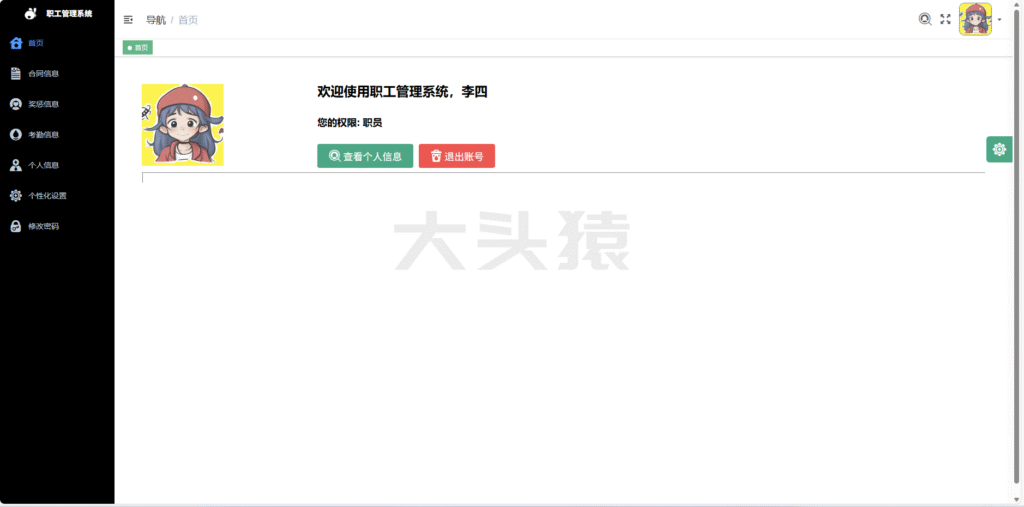Click the document icon beside 合同信息

pos(16,74)
